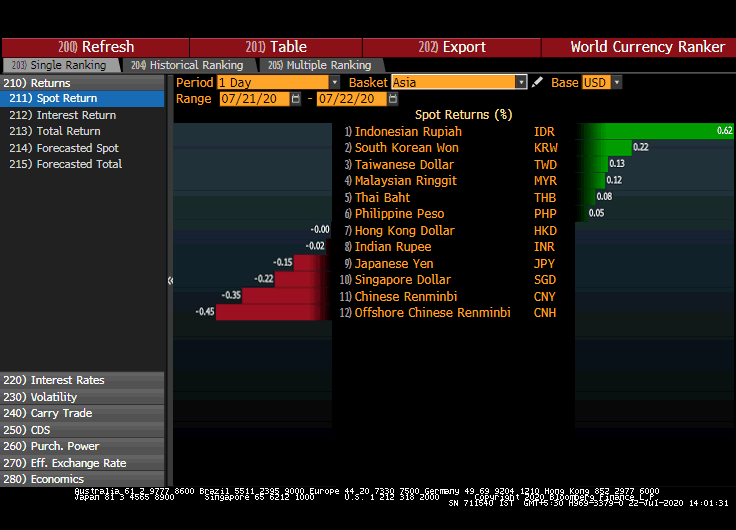Open the Indonesian Rupiah currency row

tap(408, 131)
